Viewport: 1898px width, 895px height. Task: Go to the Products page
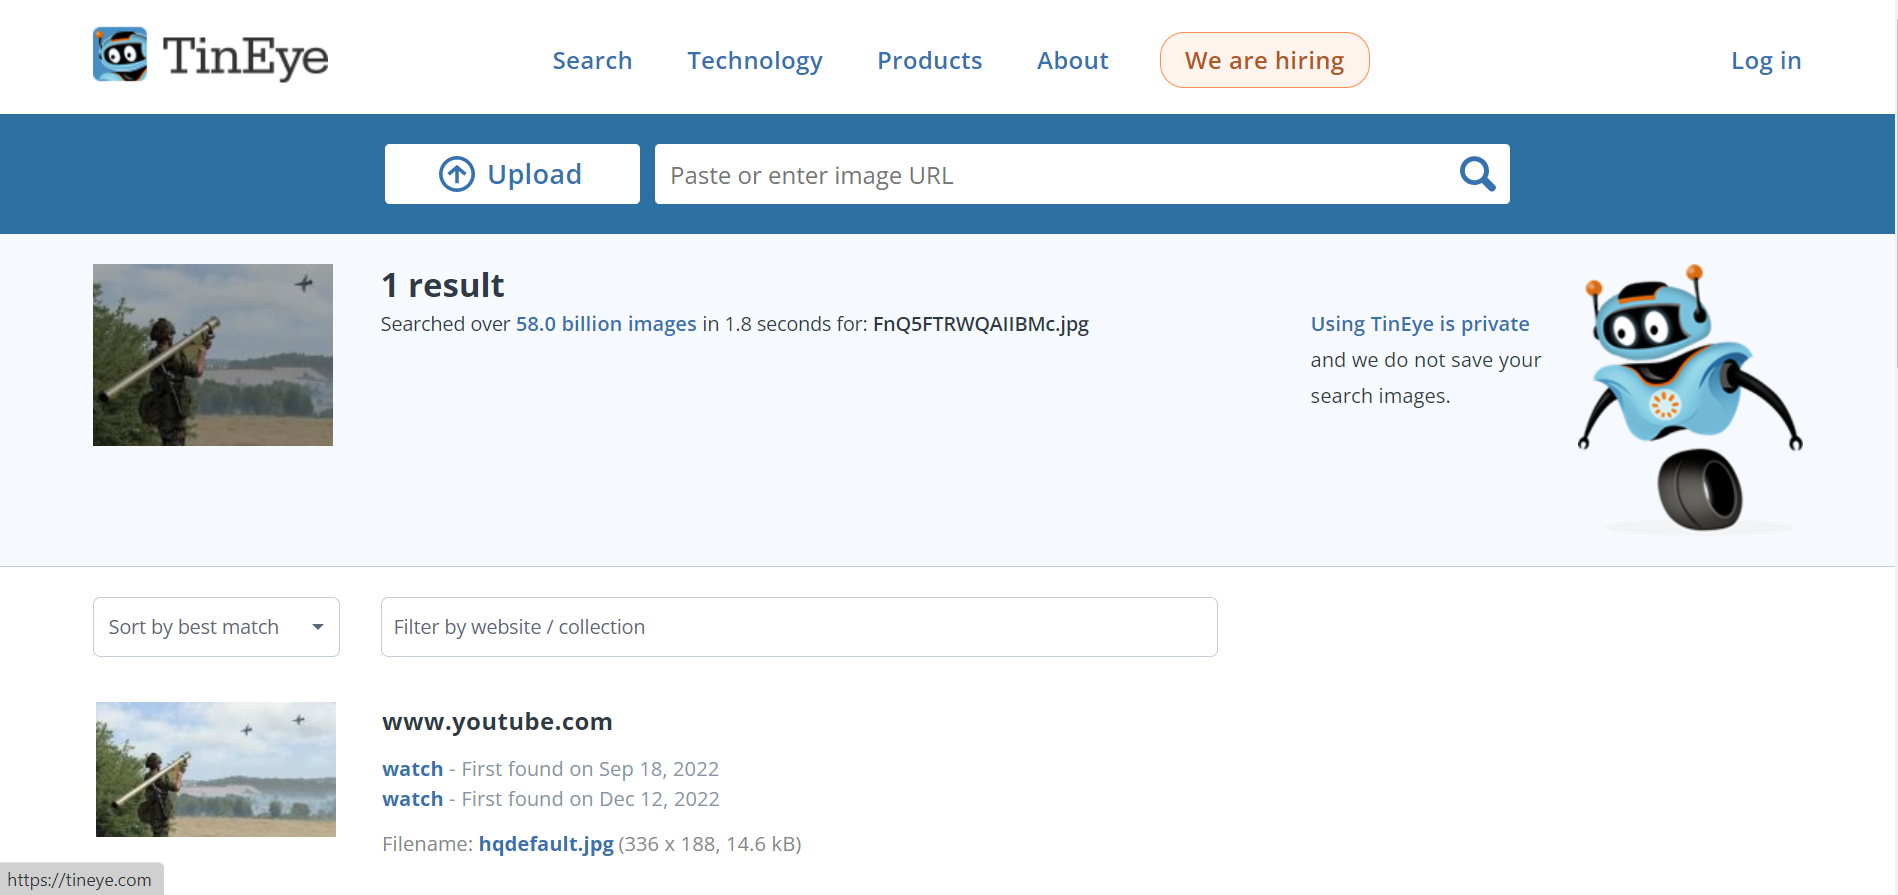pyautogui.click(x=929, y=61)
